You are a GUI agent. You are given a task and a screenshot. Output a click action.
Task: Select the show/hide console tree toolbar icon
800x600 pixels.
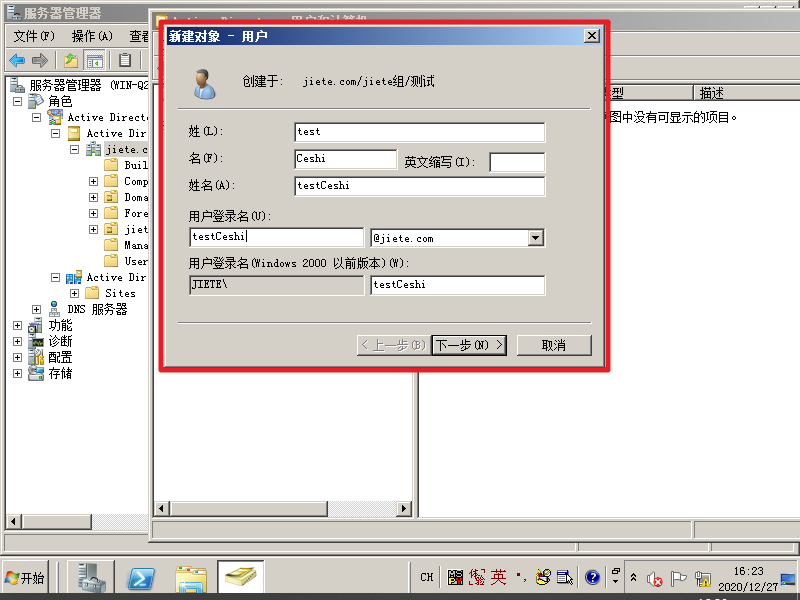pyautogui.click(x=95, y=60)
